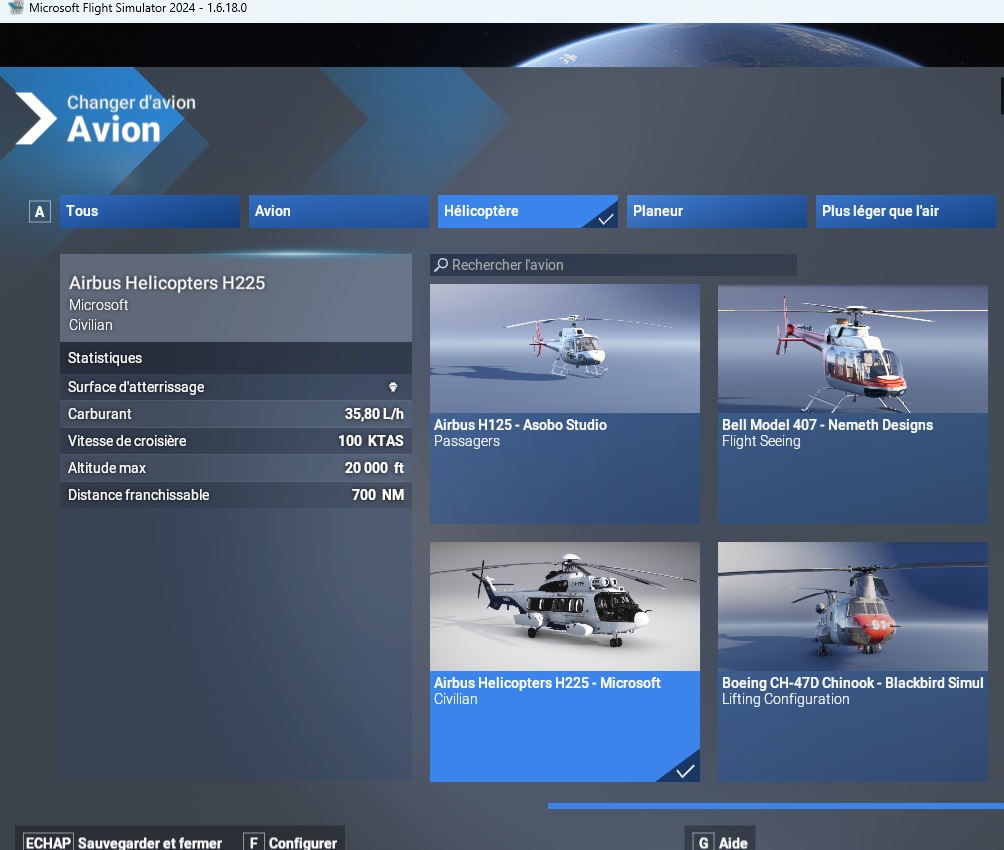The image size is (1004, 850).
Task: Click the blue horizontal scrollbar below aircraft list
Action: tap(775, 805)
